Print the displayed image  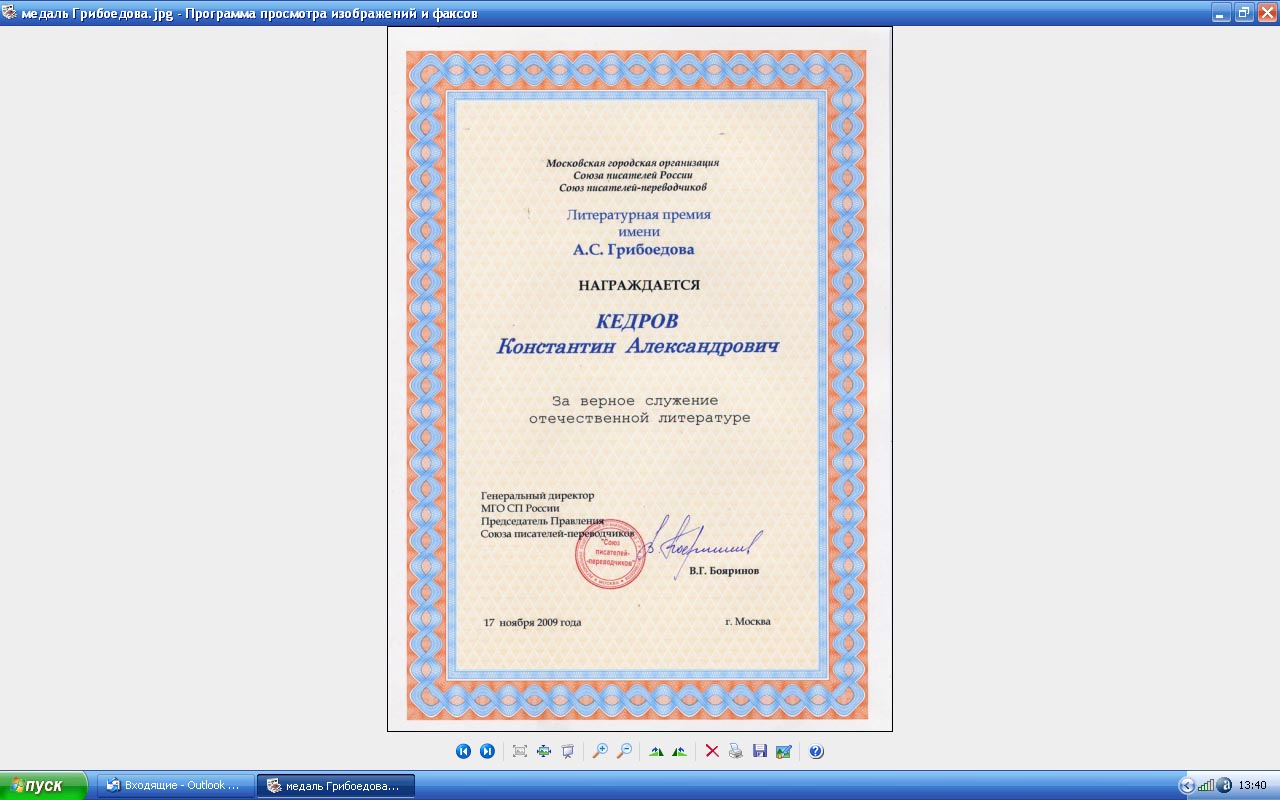click(736, 751)
